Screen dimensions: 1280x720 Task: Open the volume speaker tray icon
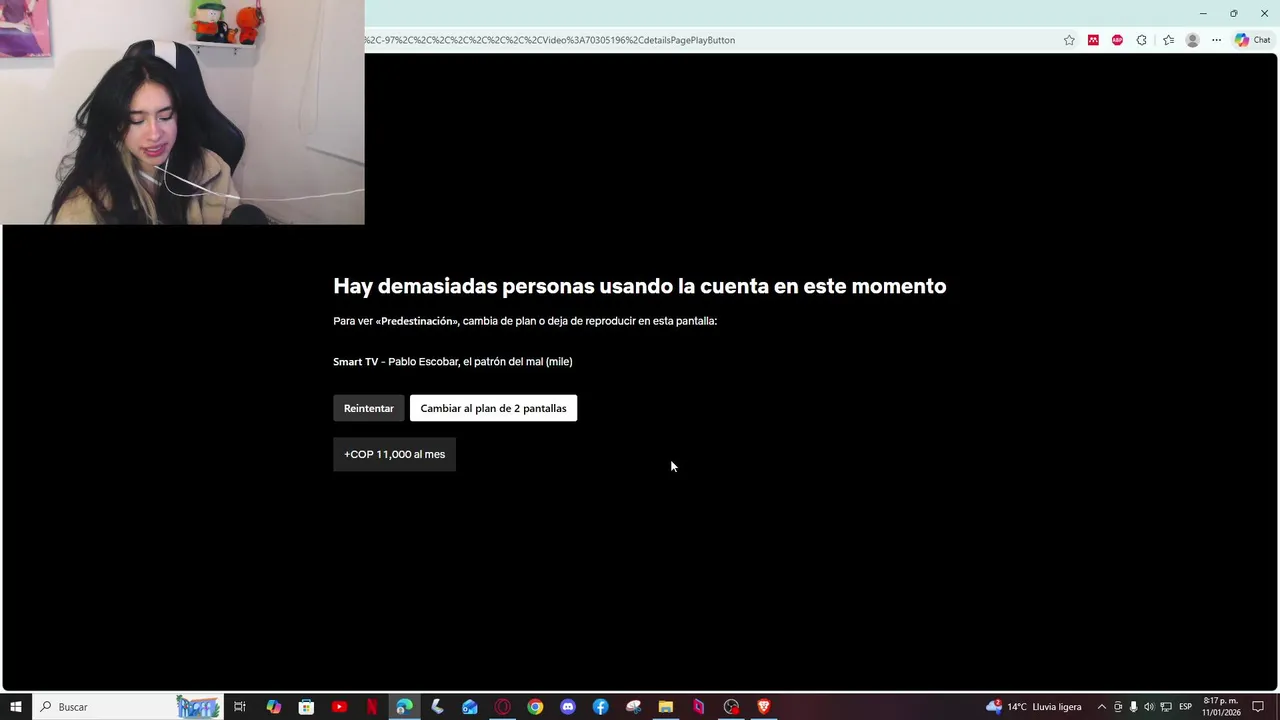click(x=1149, y=707)
